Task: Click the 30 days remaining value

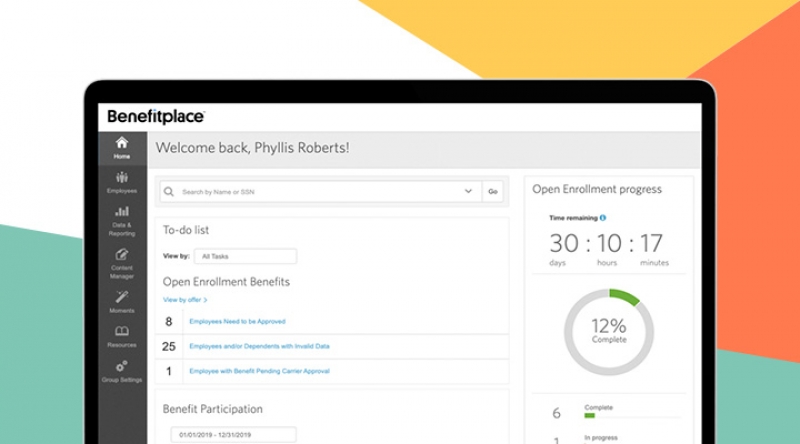Action: (x=564, y=243)
